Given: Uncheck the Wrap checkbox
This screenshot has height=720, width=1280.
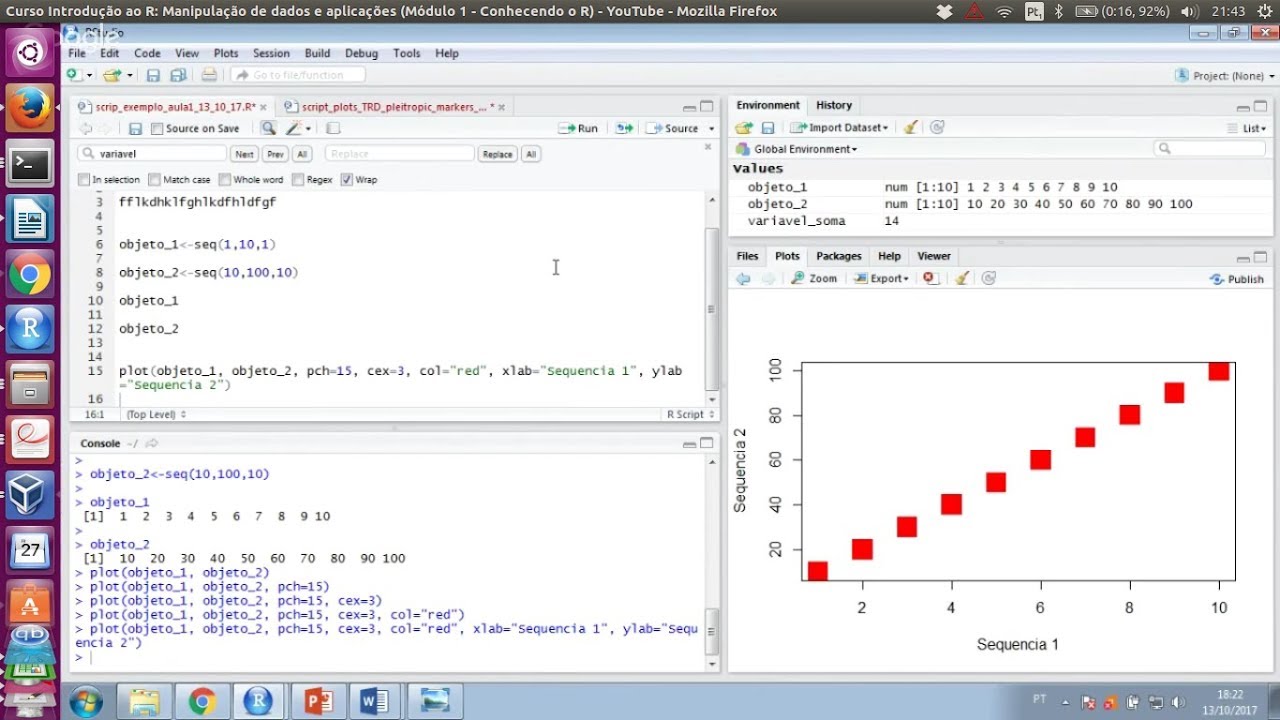Looking at the screenshot, I should click(346, 180).
